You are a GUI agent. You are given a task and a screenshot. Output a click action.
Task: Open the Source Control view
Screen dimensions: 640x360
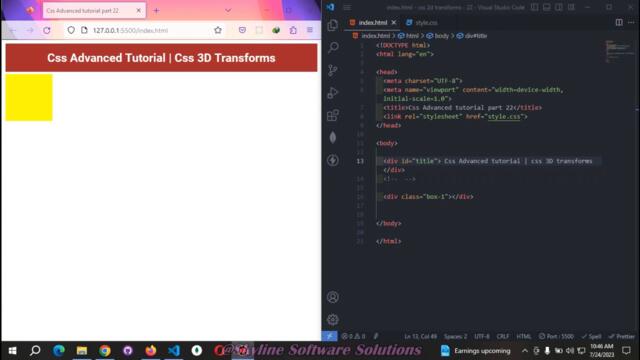coord(333,70)
